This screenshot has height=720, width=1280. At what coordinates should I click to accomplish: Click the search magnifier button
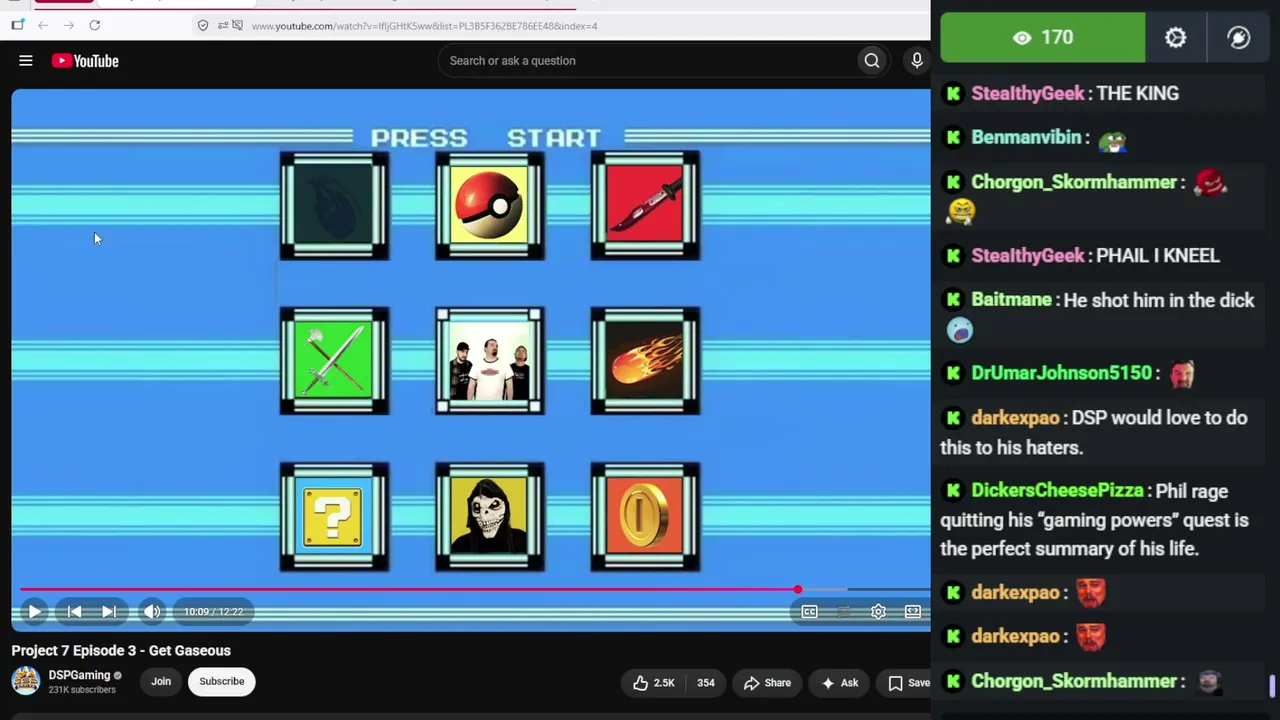click(872, 61)
